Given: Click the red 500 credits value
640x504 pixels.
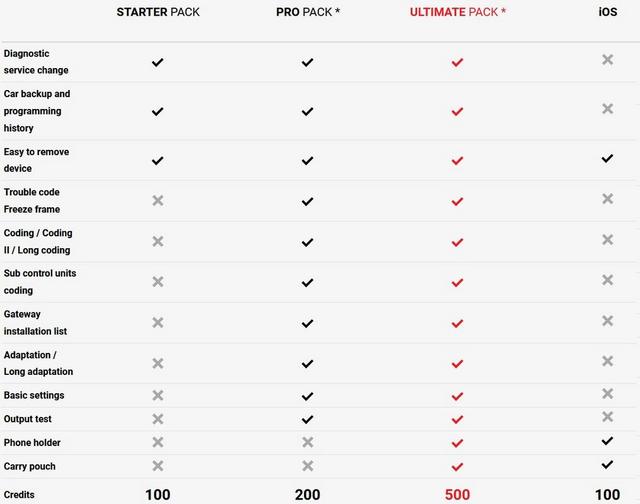Looking at the screenshot, I should point(457,495).
